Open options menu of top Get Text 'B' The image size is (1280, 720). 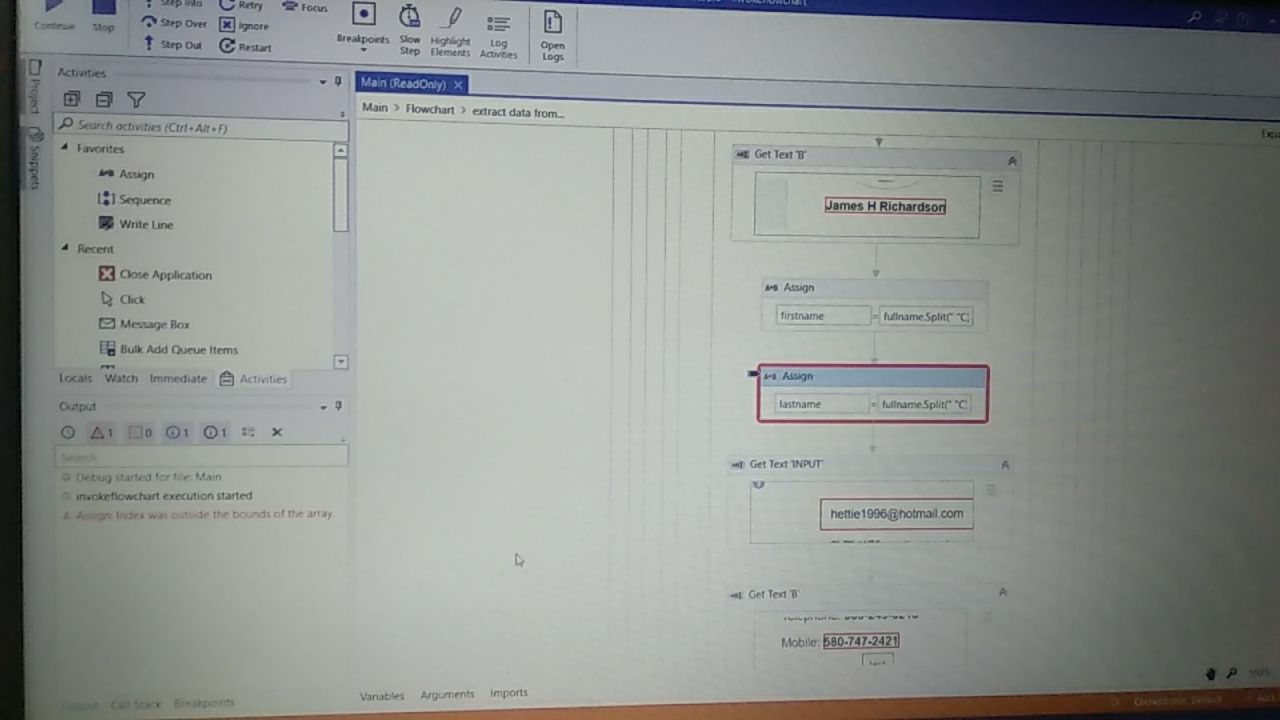[x=997, y=186]
